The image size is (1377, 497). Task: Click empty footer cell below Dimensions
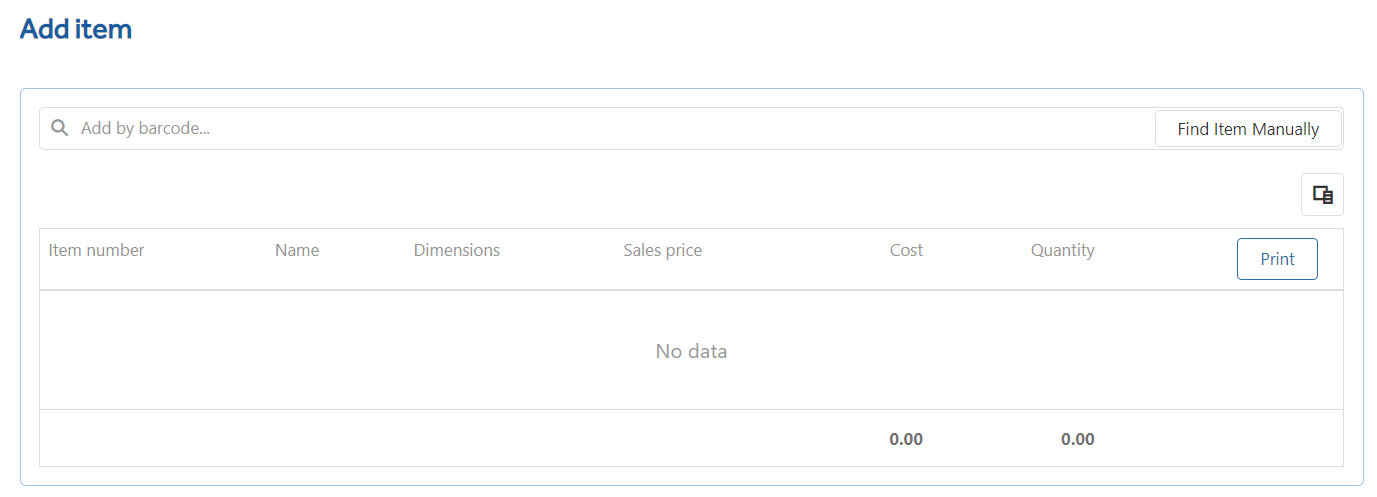[510, 438]
